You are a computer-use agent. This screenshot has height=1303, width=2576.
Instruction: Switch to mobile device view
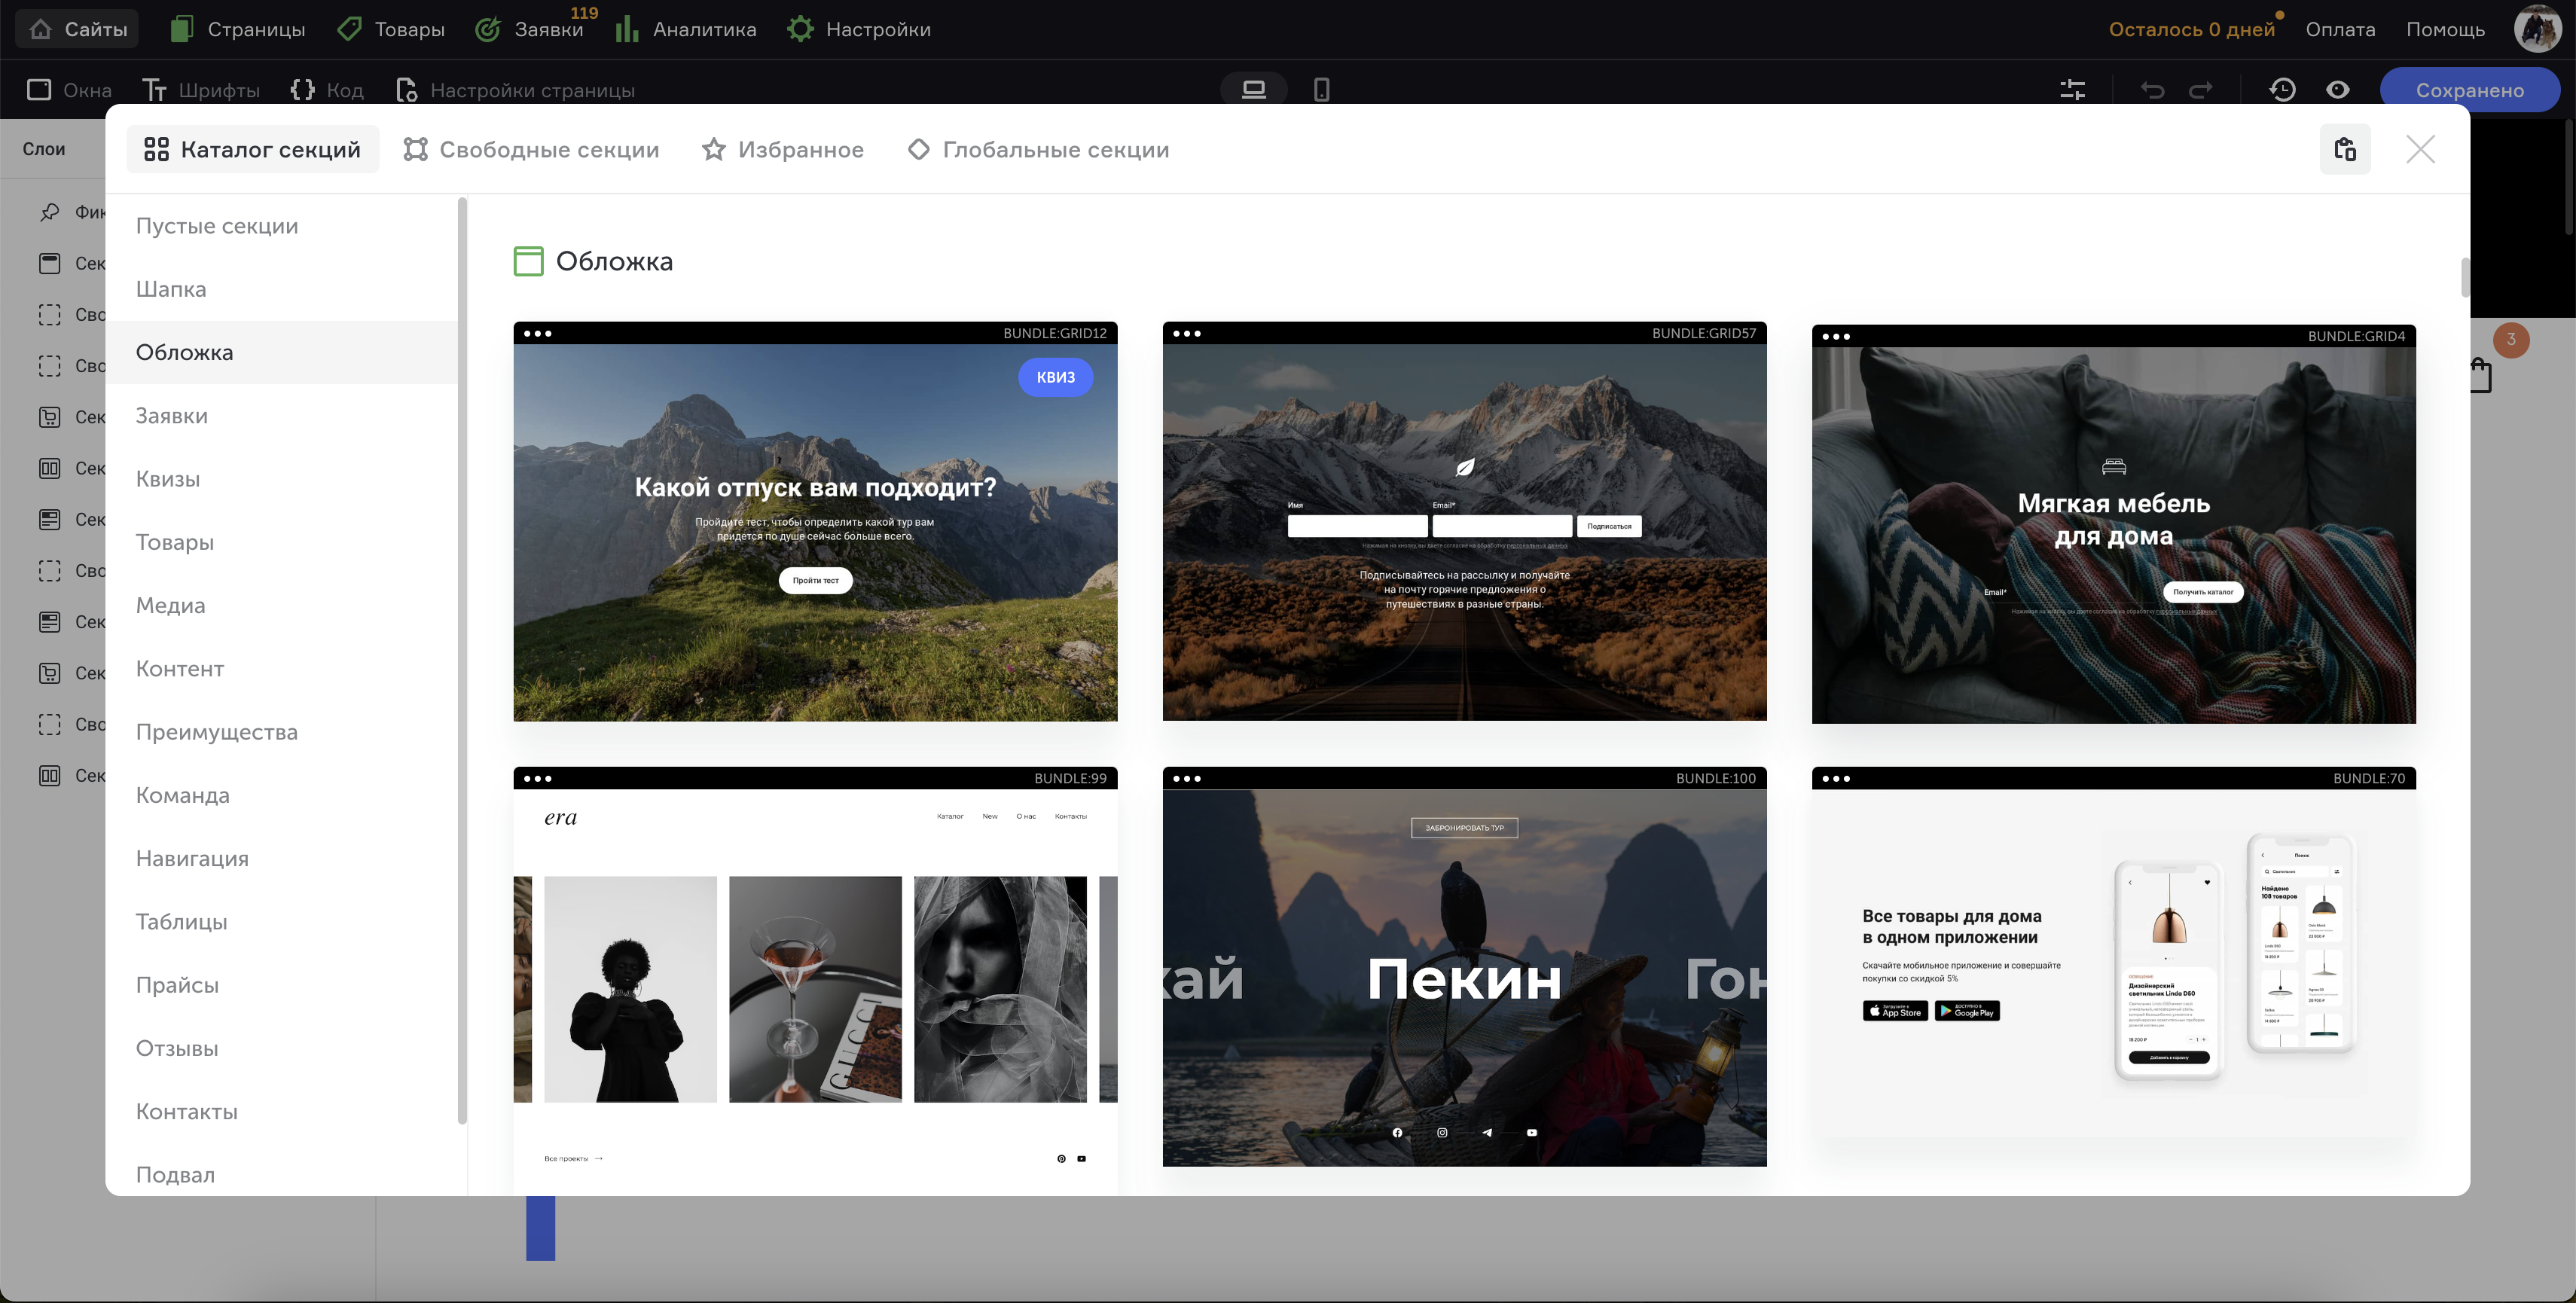(x=1321, y=90)
